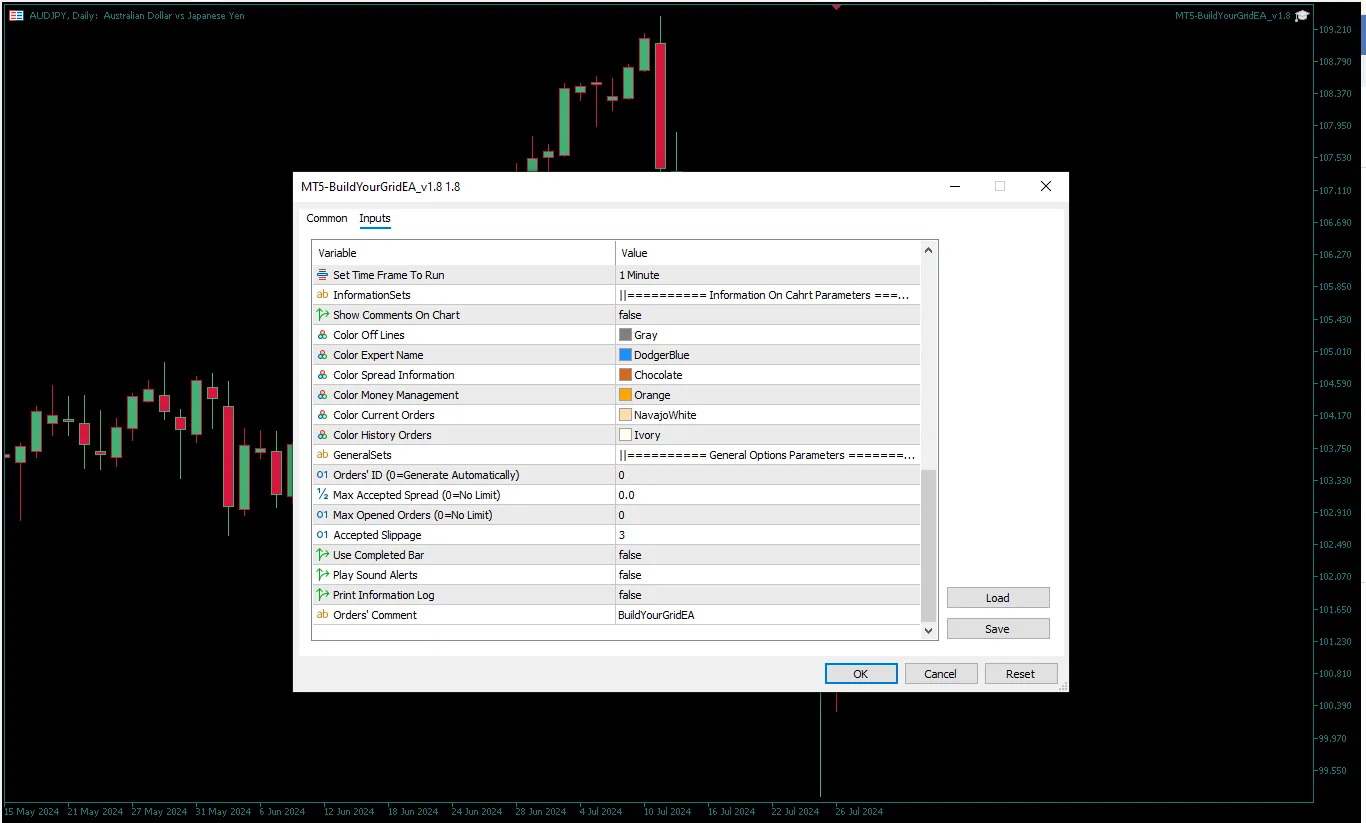Click the OK button
The width and height of the screenshot is (1366, 823).
click(x=860, y=674)
